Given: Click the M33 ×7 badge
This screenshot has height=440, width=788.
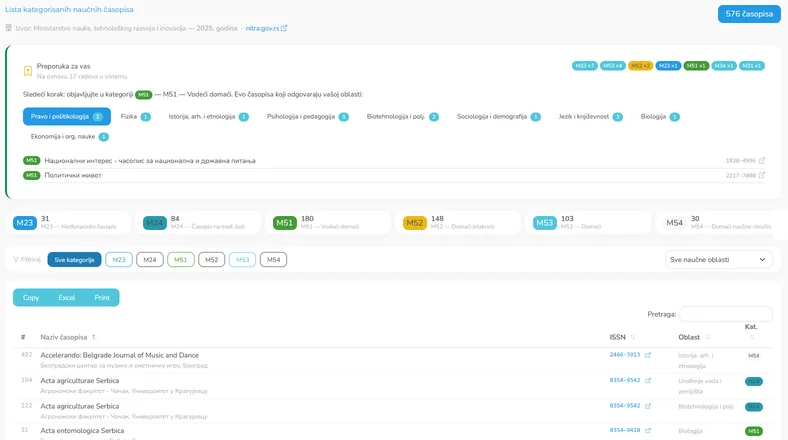Looking at the screenshot, I should 584,66.
